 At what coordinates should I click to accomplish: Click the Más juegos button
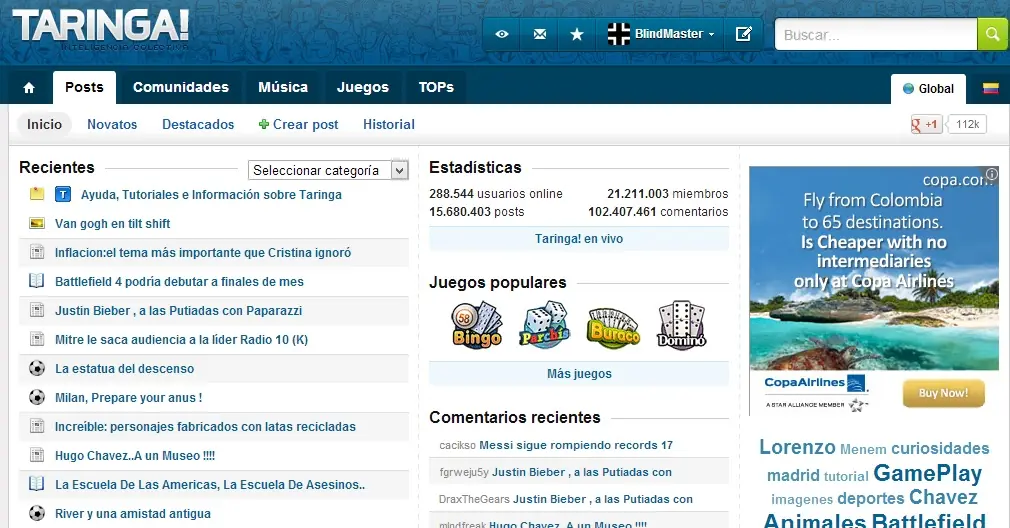(x=579, y=373)
